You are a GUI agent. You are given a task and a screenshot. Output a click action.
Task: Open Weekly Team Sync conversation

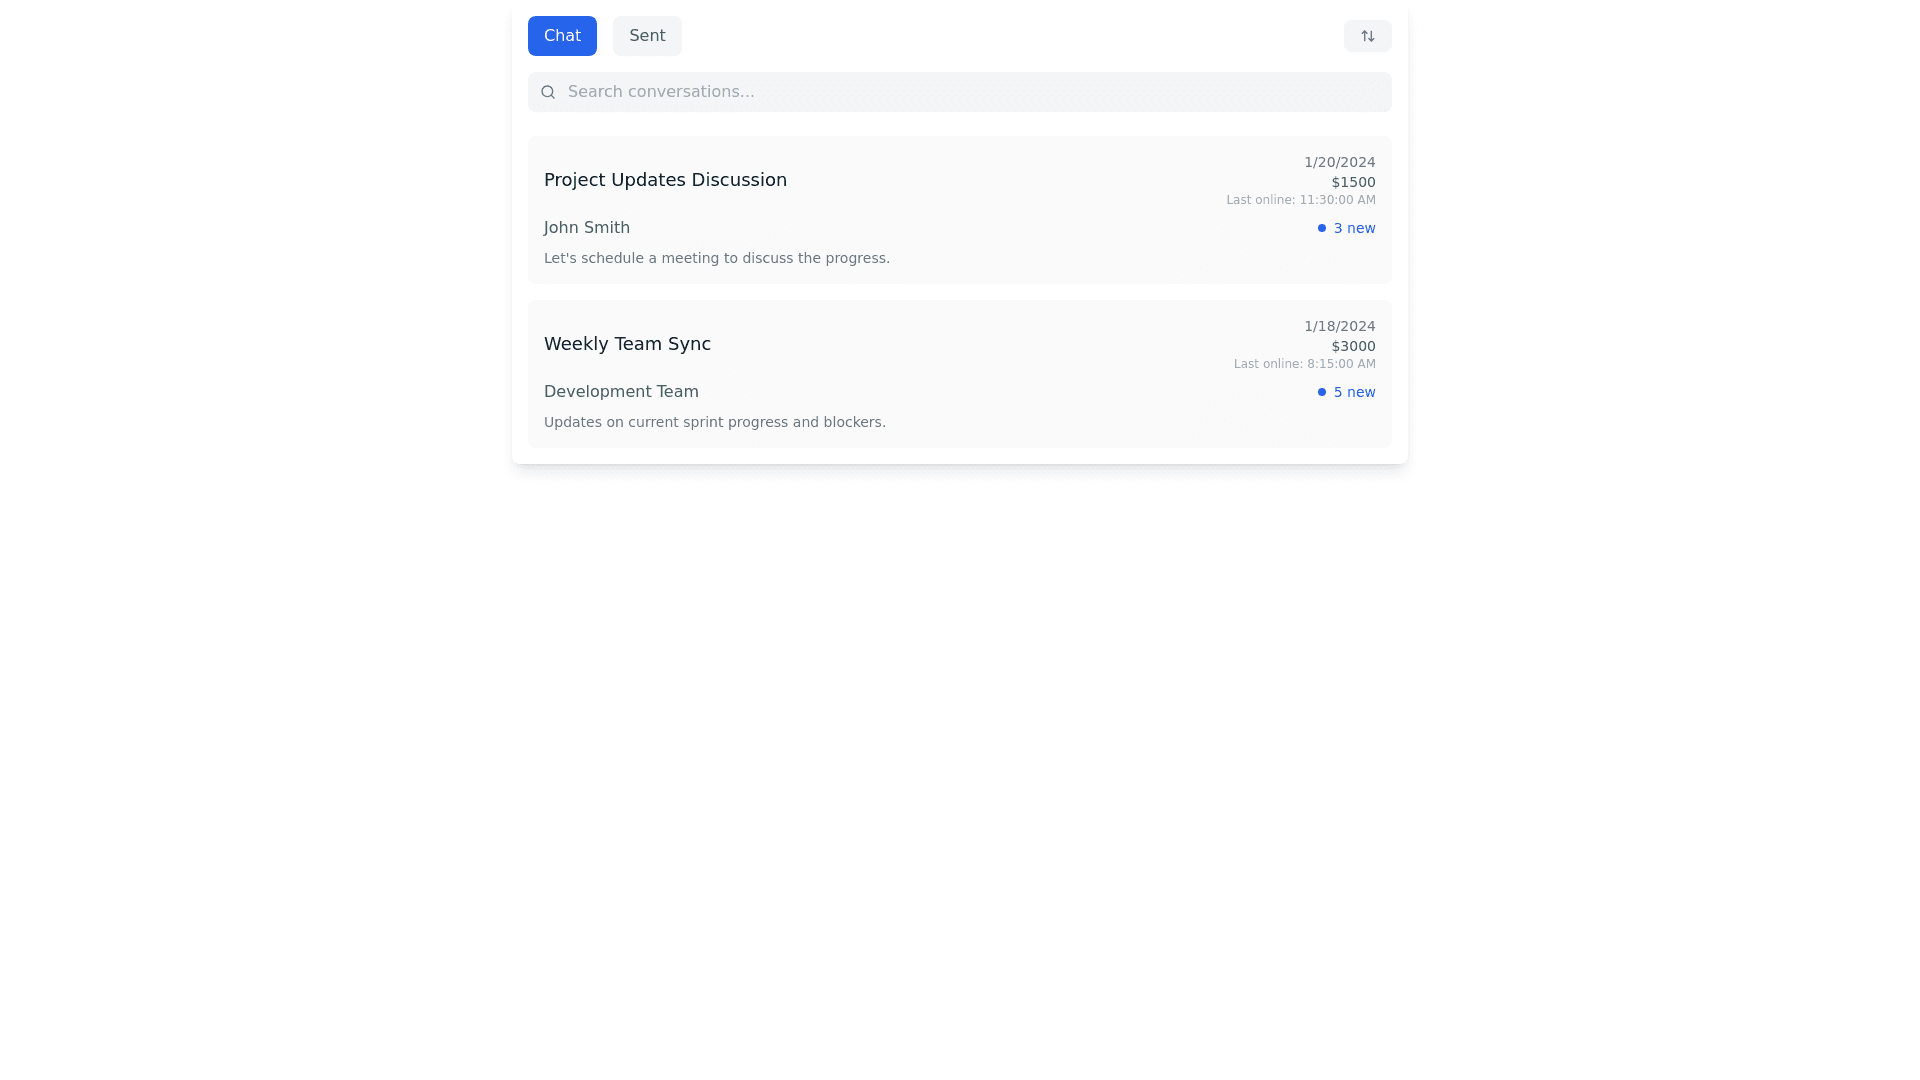(627, 344)
